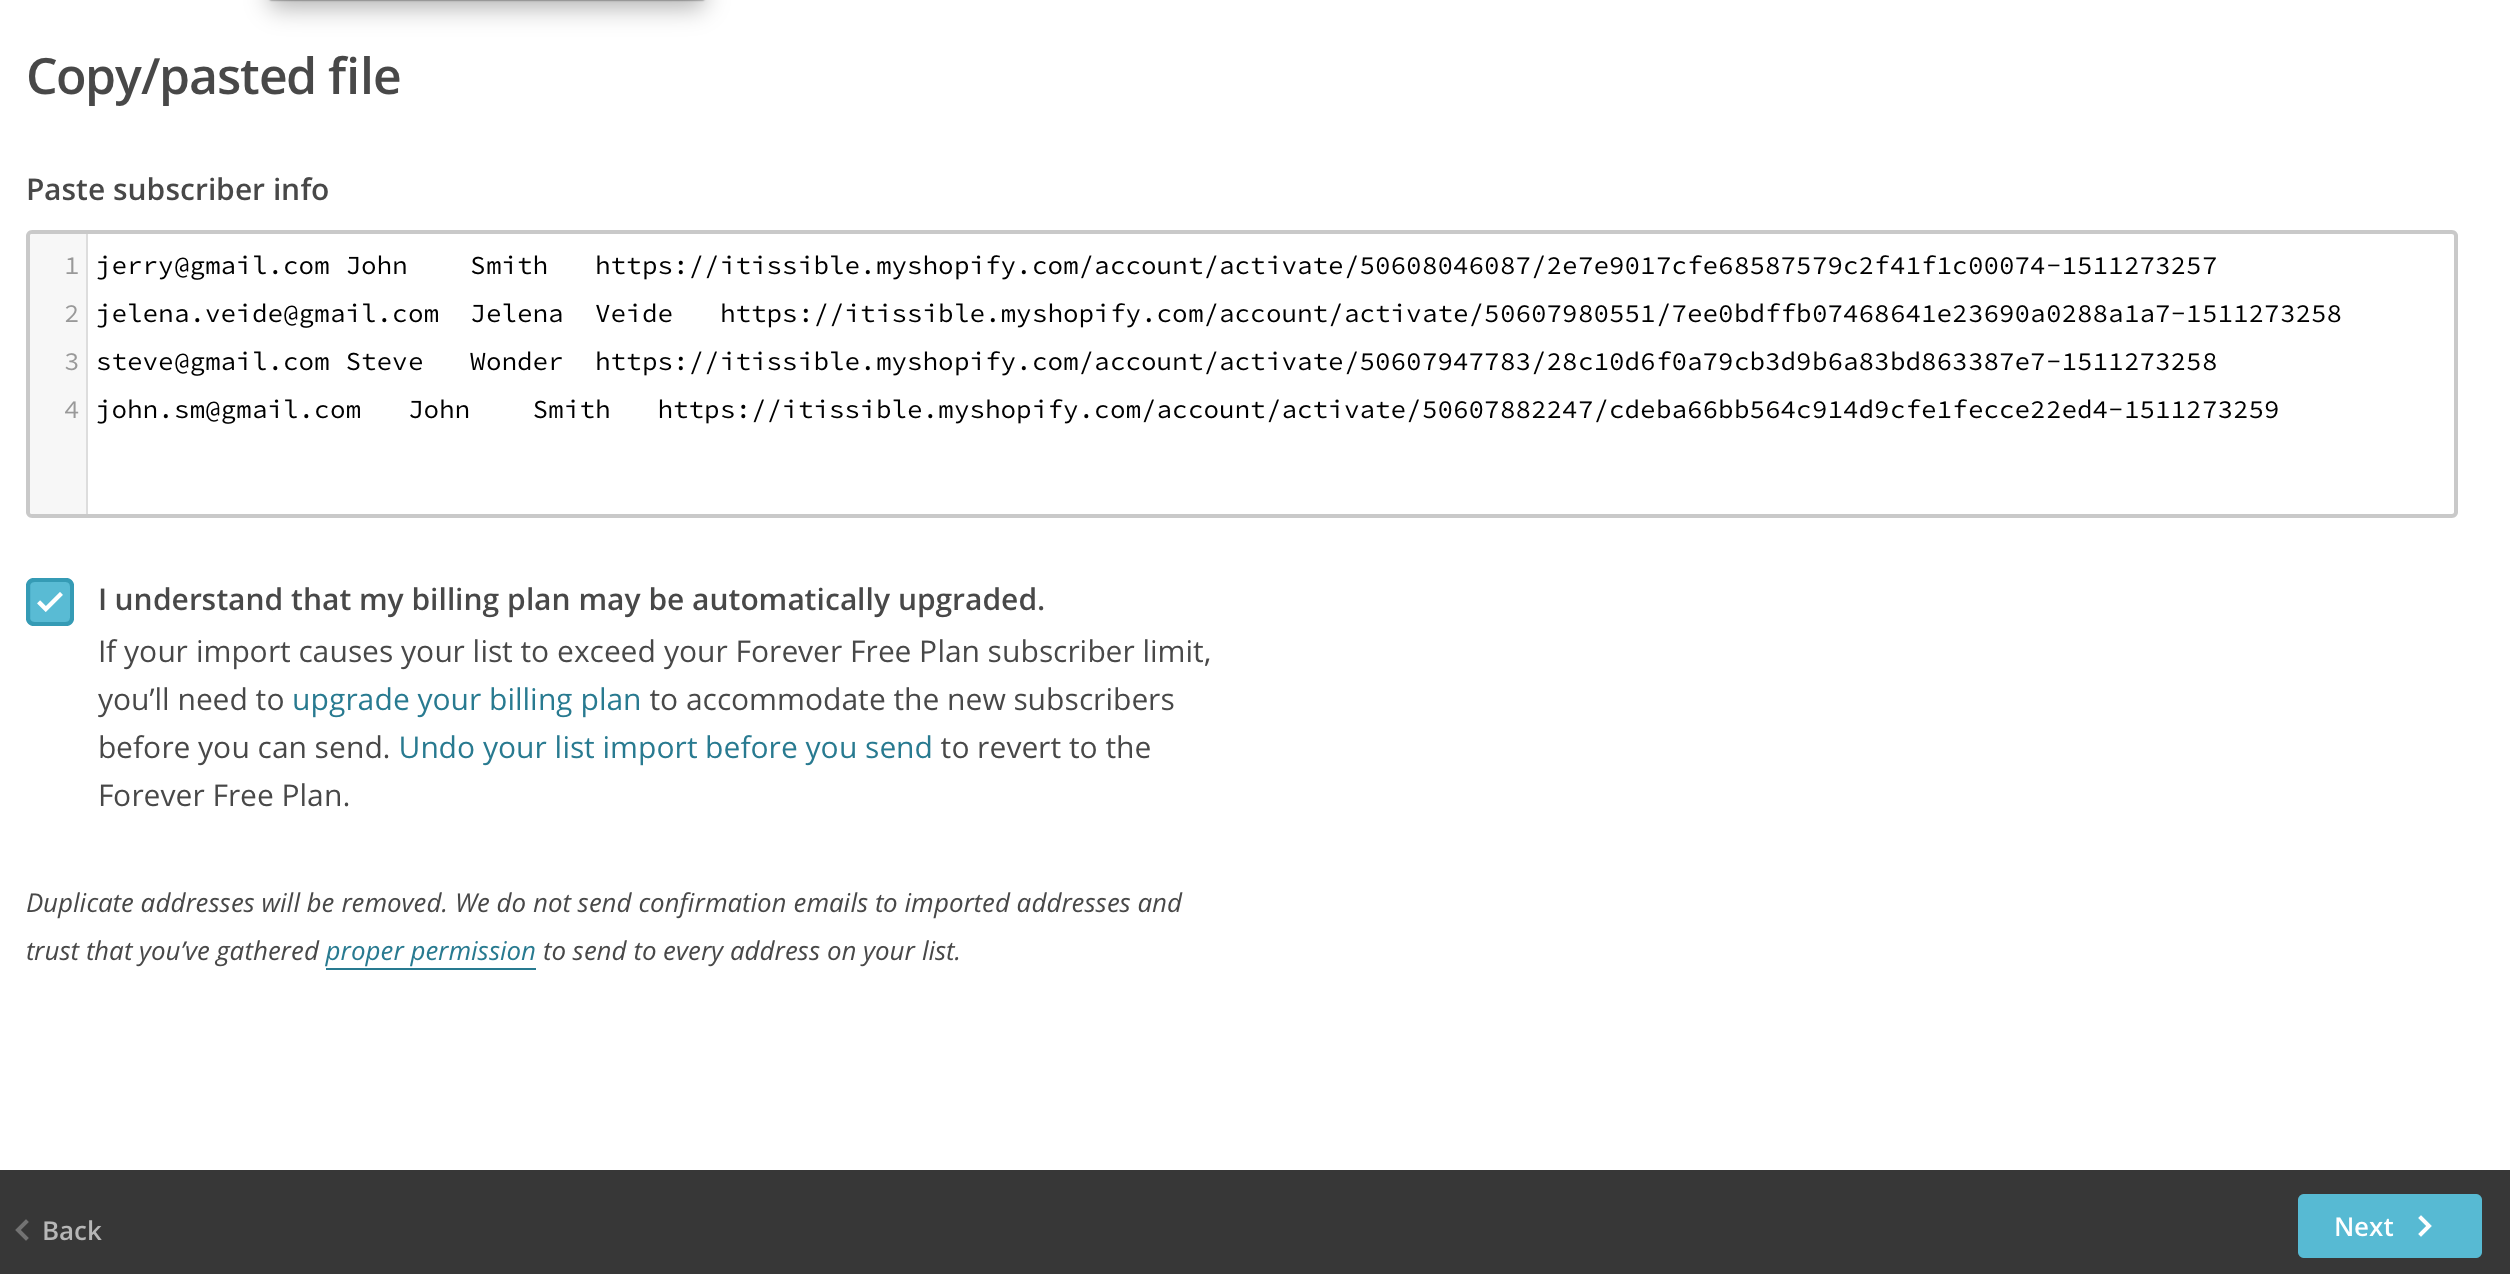This screenshot has height=1274, width=2510.
Task: Click the left chevron icon beside Back
Action: (22, 1229)
